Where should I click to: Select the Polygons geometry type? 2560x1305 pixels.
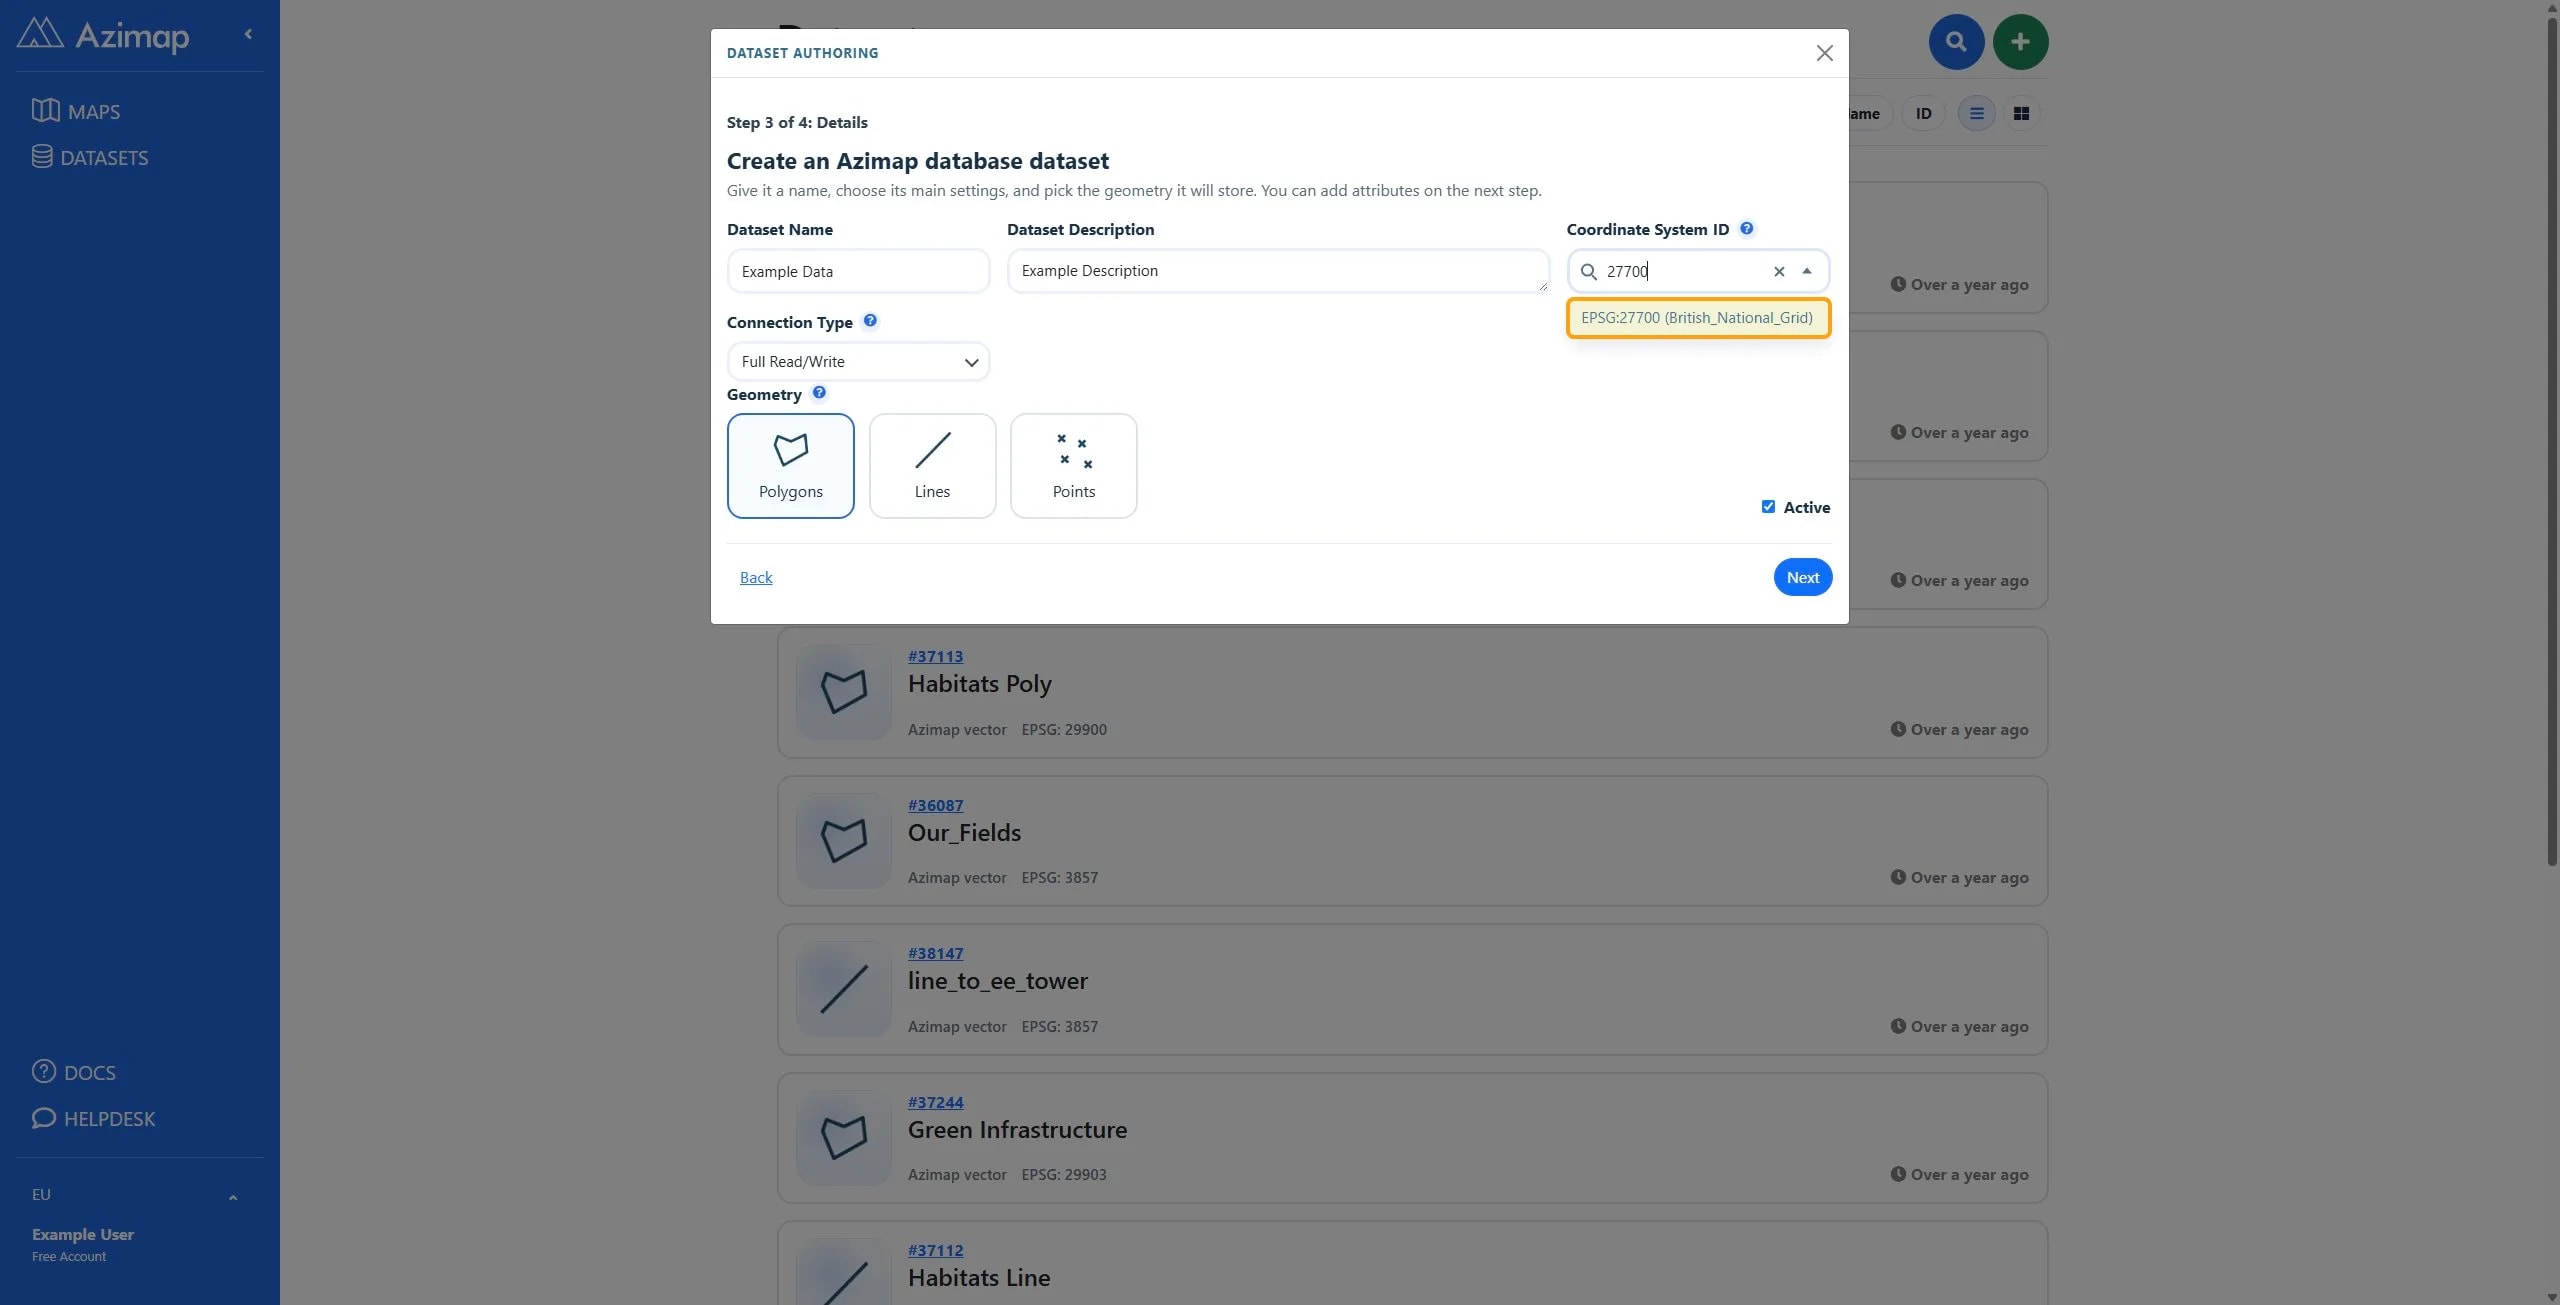pyautogui.click(x=790, y=466)
